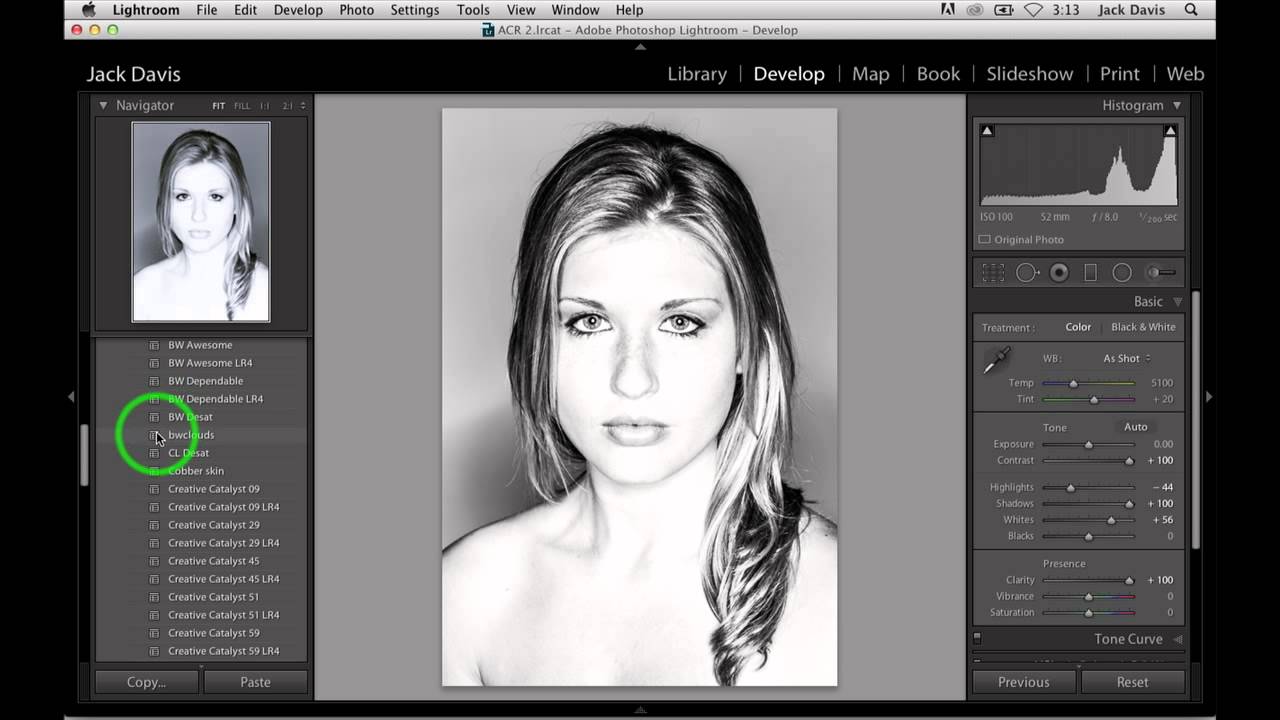Viewport: 1280px width, 720px height.
Task: Toggle highlight clipping indicator in histogram
Action: pos(1170,131)
